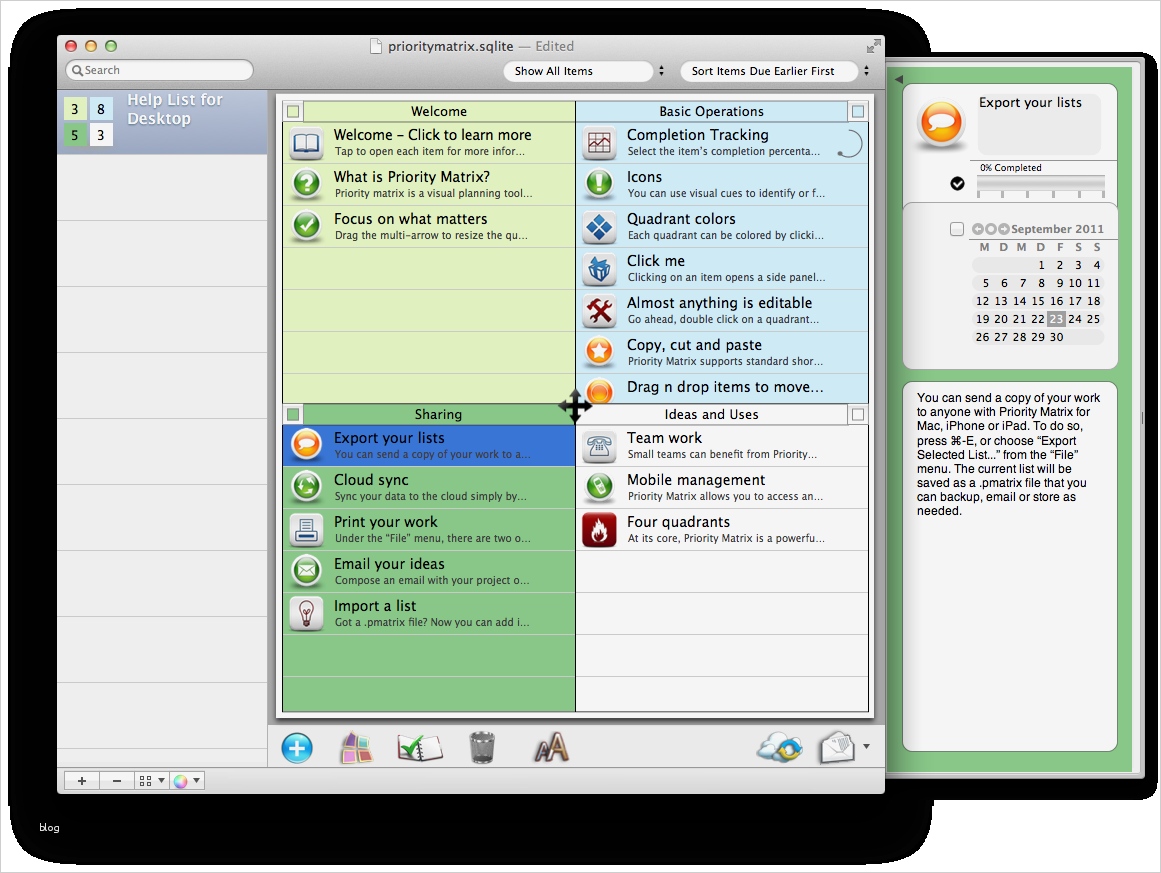The image size is (1161, 873).
Task: Toggle the Basic Operations quadrant checkbox
Action: (857, 112)
